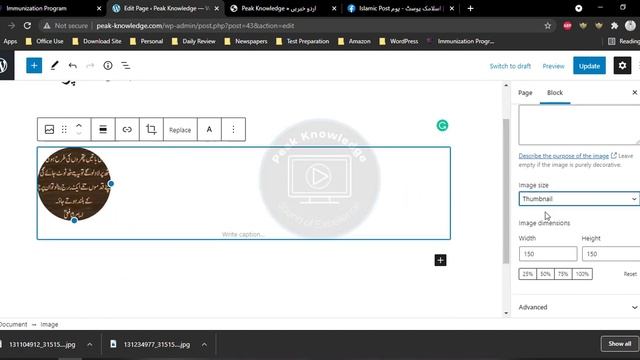Click the red ABP extension icon

567,26
